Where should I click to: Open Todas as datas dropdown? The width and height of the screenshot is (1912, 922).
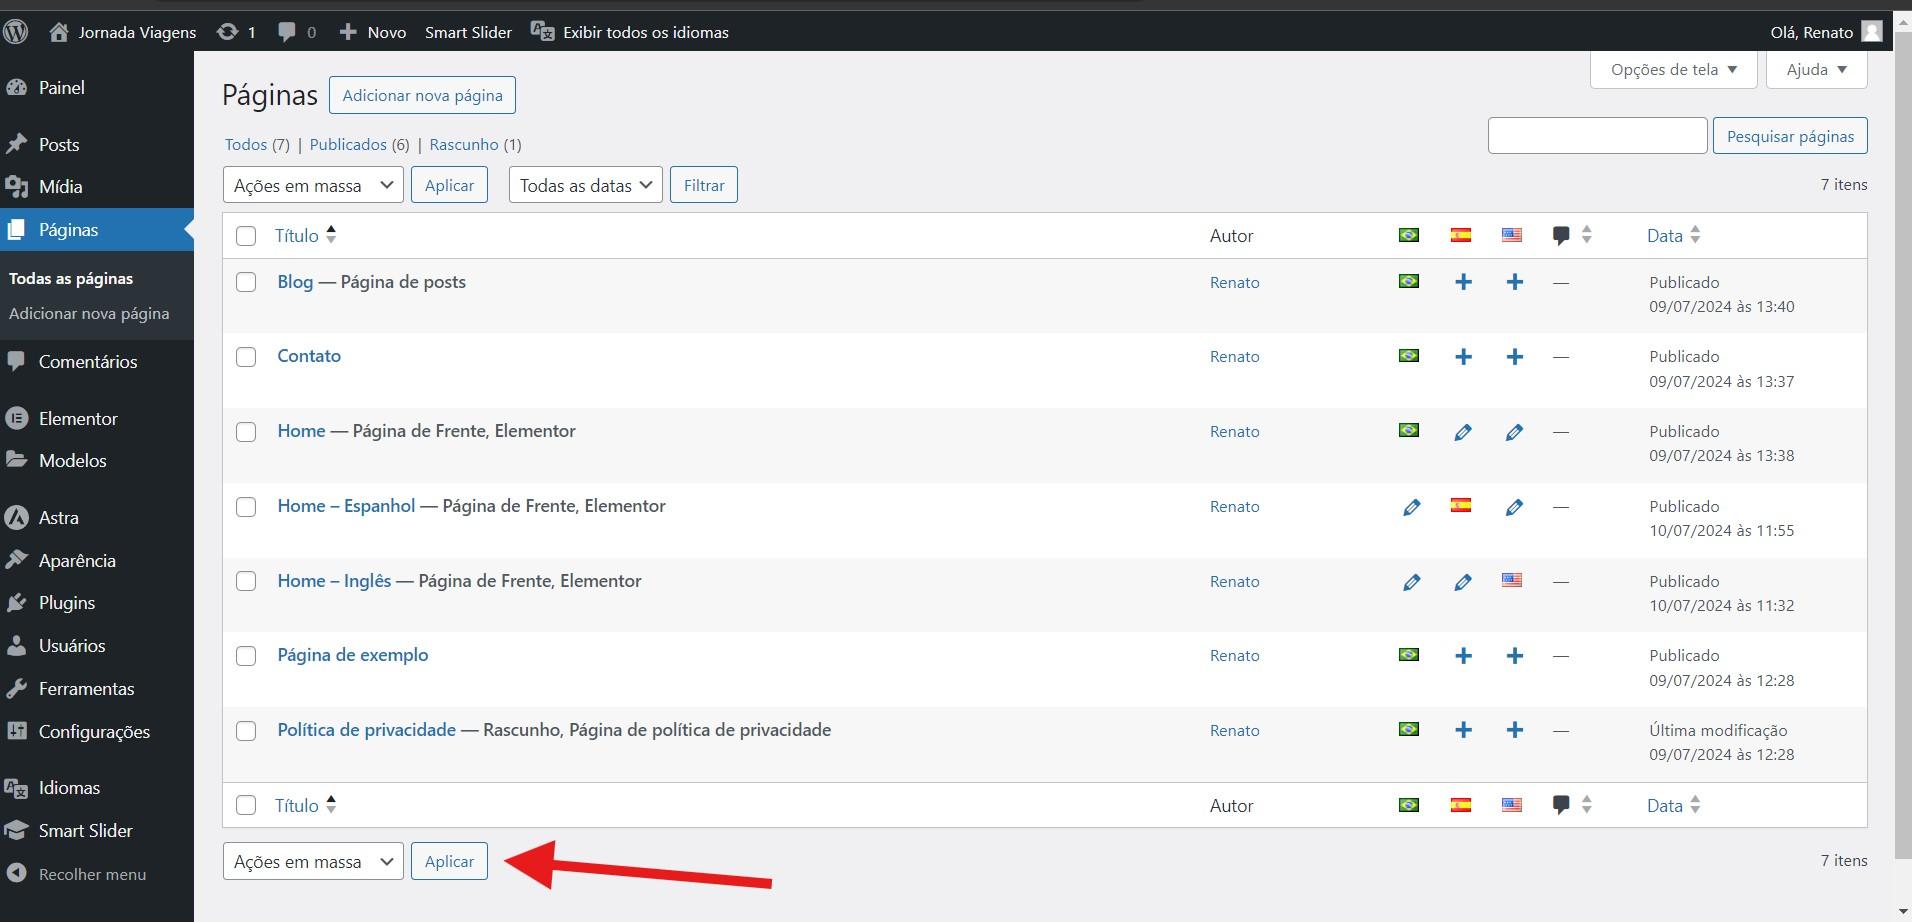pyautogui.click(x=585, y=185)
